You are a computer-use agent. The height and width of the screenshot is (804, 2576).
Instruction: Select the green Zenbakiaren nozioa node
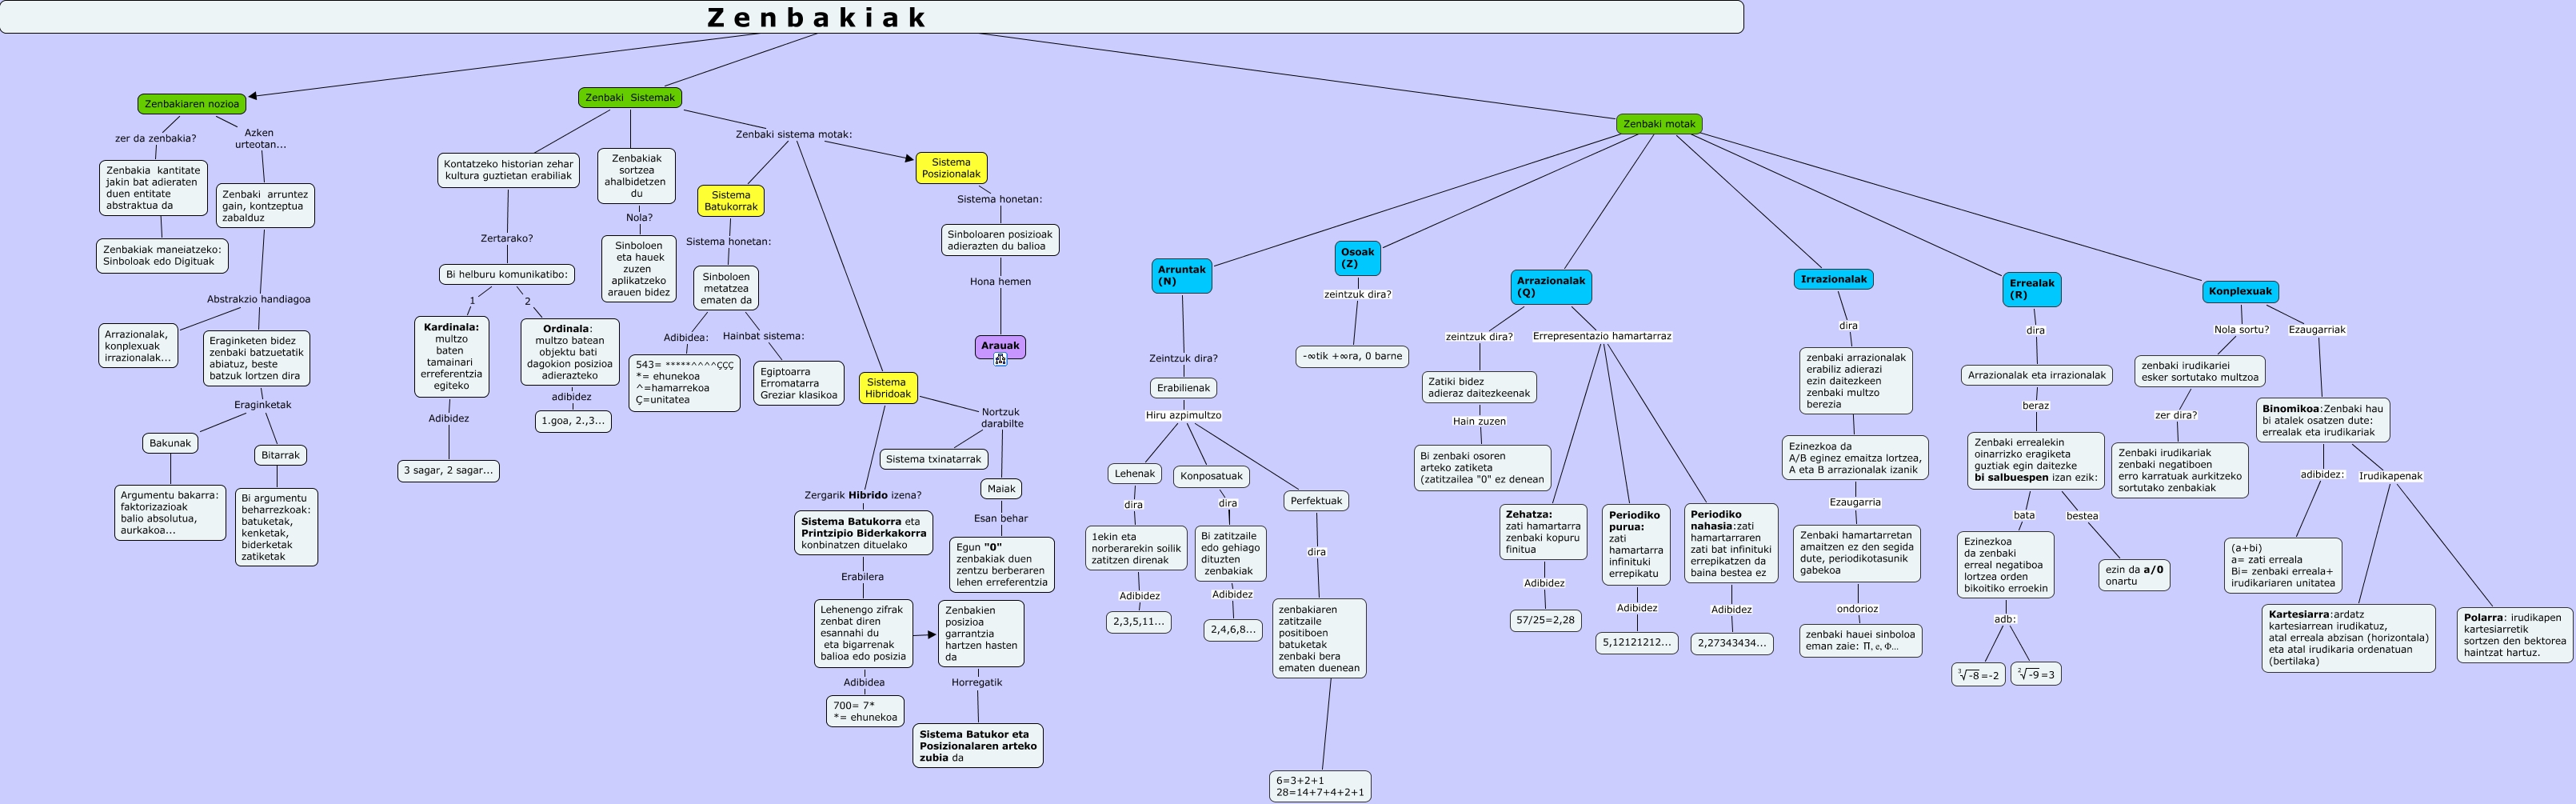point(192,104)
